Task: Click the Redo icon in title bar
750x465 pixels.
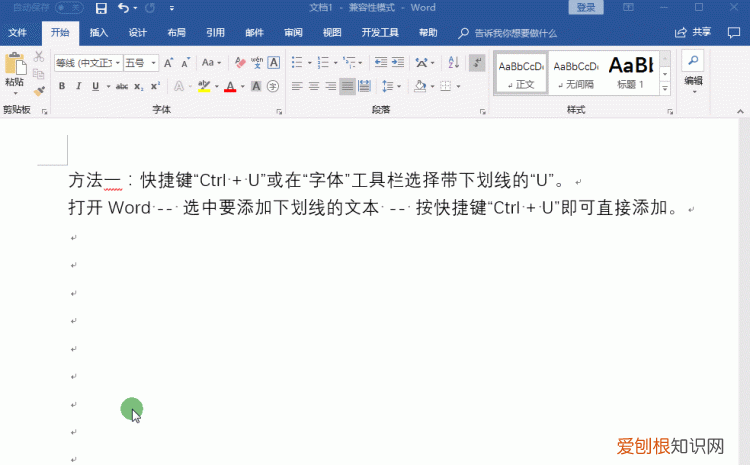Action: (150, 8)
